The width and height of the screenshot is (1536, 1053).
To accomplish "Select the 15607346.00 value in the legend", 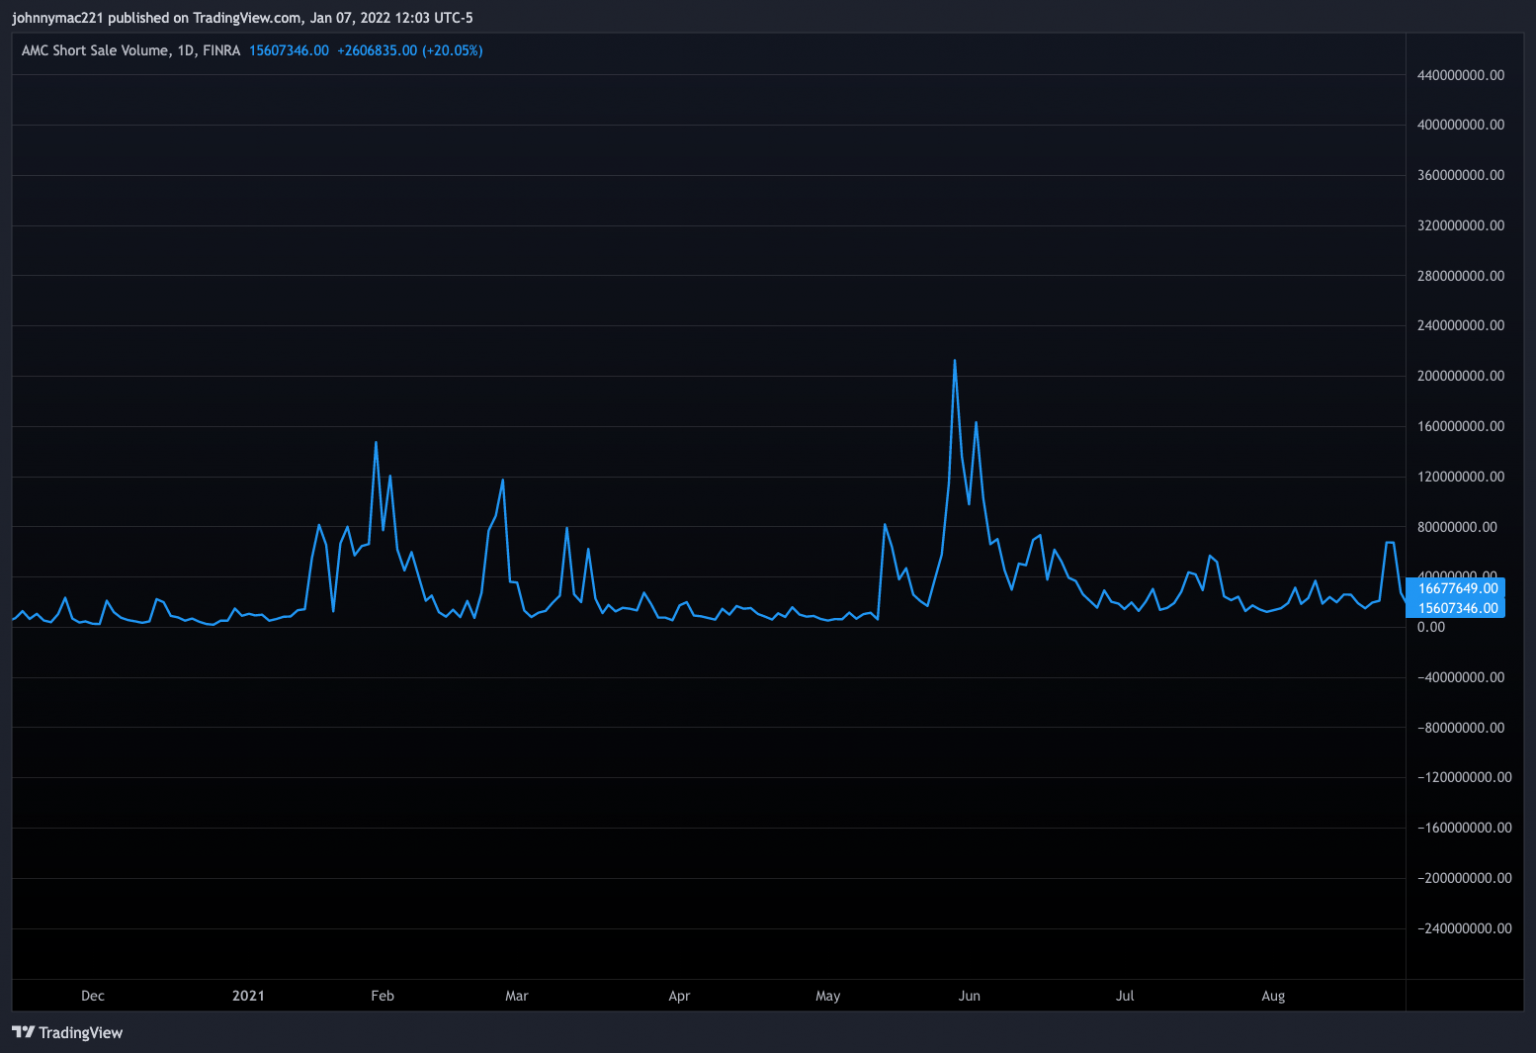I will pos(289,51).
